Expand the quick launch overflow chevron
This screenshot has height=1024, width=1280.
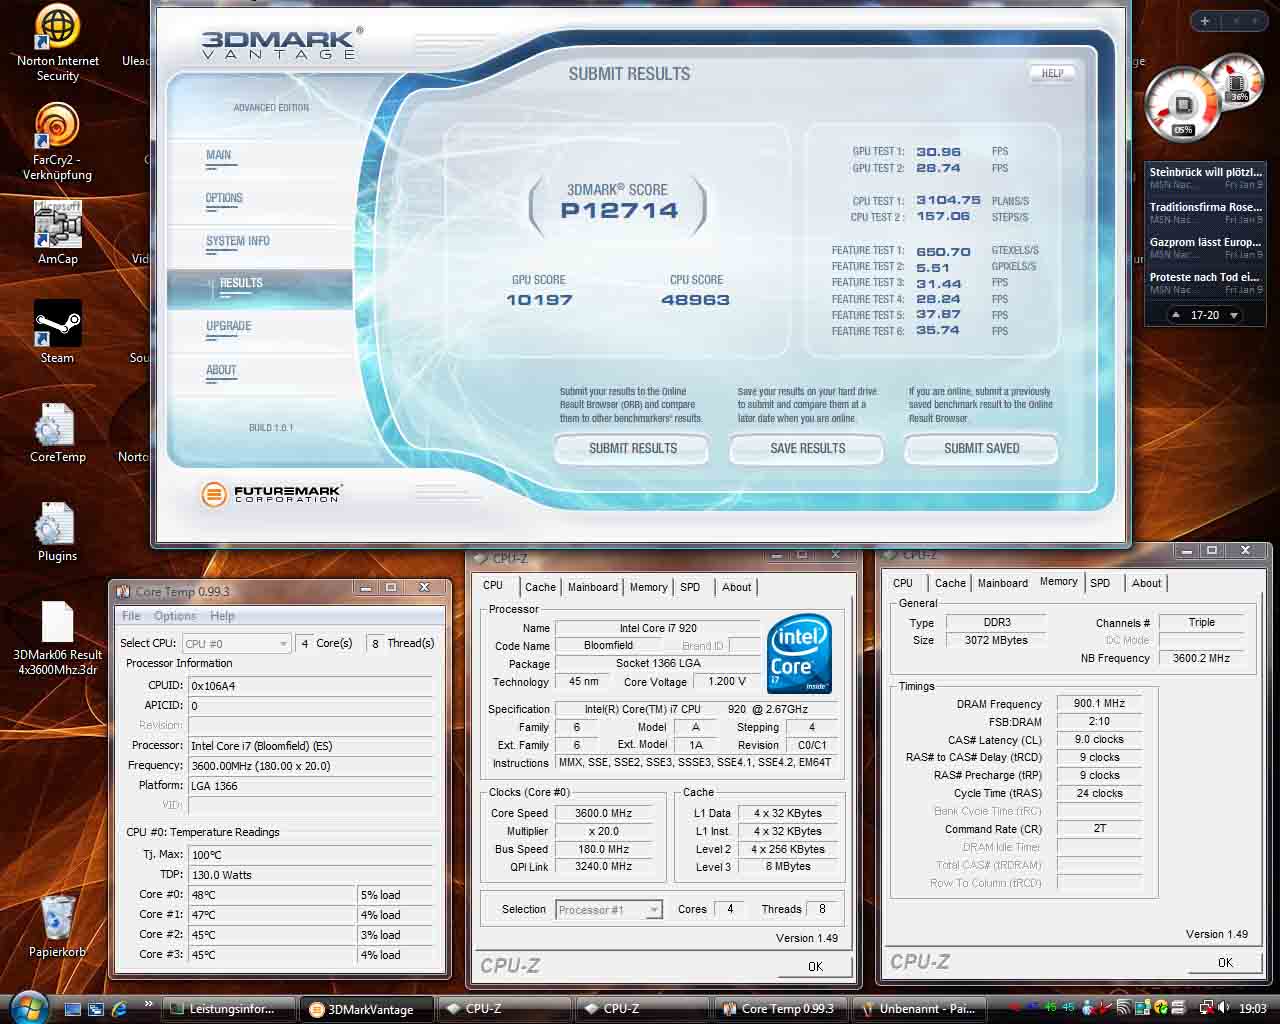pos(148,1004)
